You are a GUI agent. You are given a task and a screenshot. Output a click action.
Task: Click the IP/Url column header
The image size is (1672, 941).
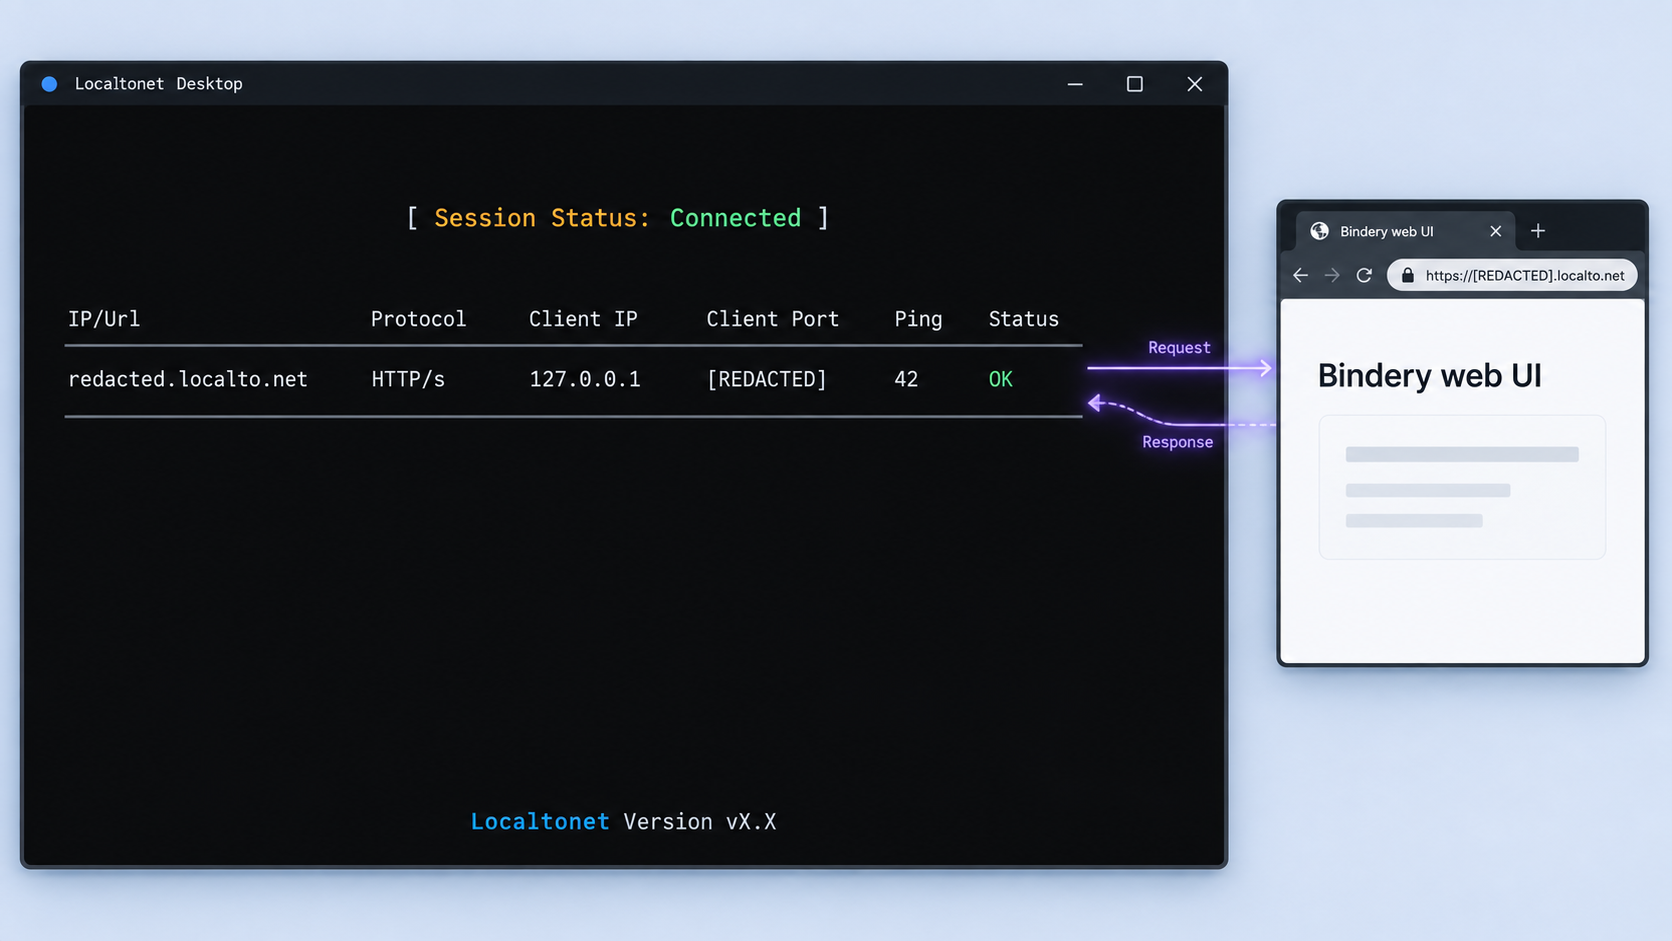pyautogui.click(x=104, y=319)
